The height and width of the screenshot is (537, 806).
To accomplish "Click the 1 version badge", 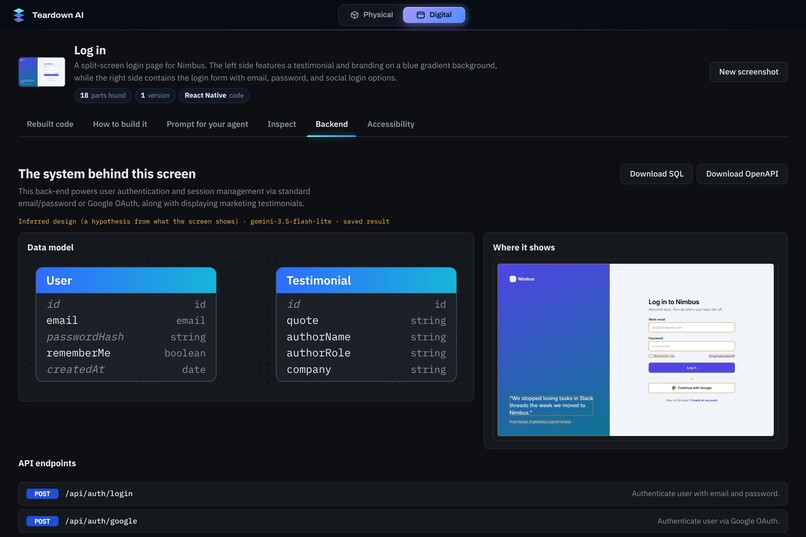I will 155,96.
